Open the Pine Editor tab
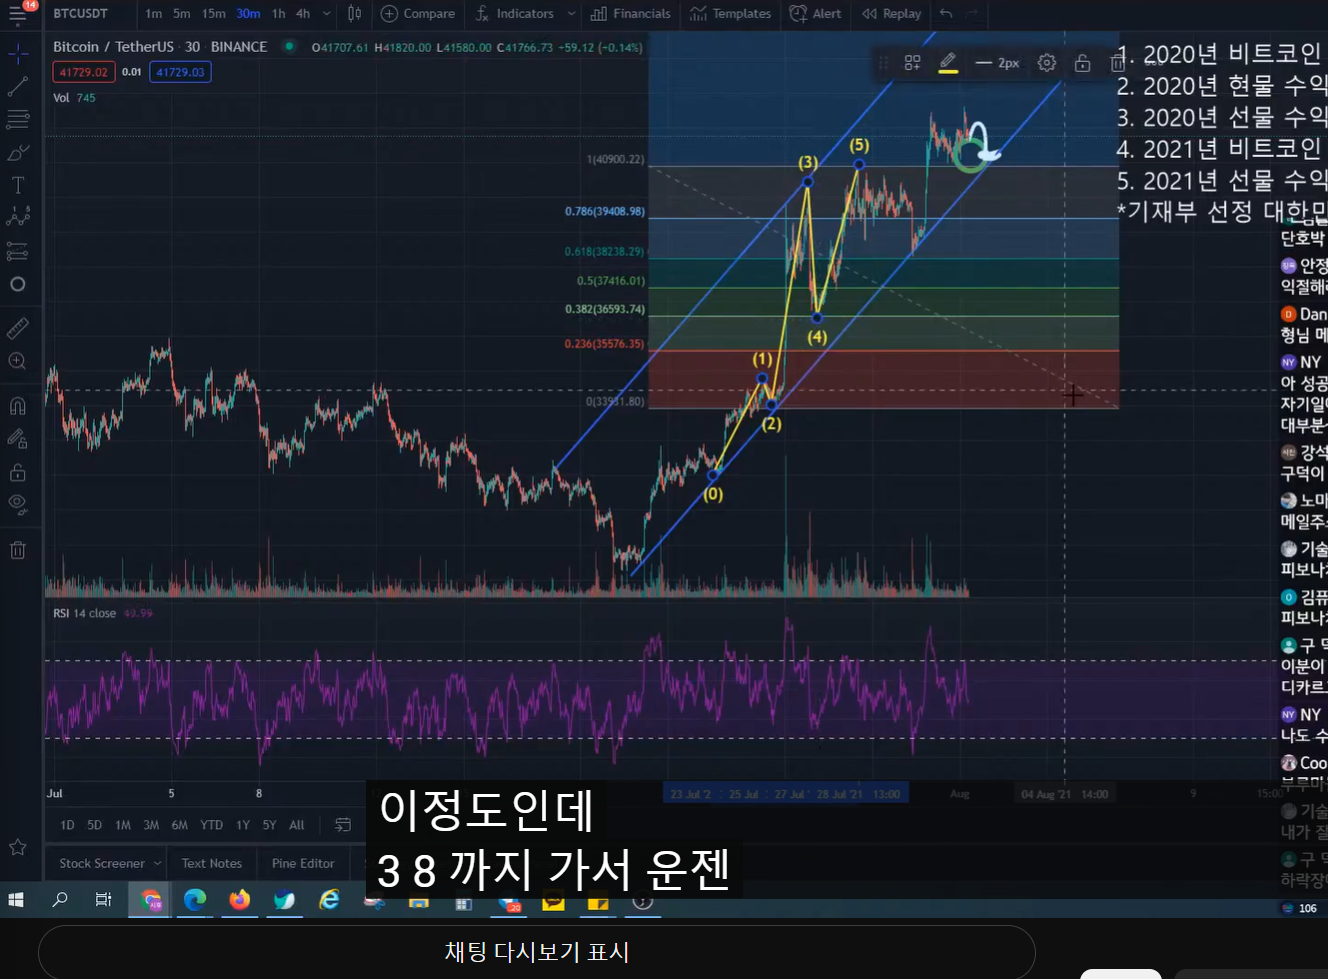Screen dimensions: 1328x979 [x=303, y=863]
